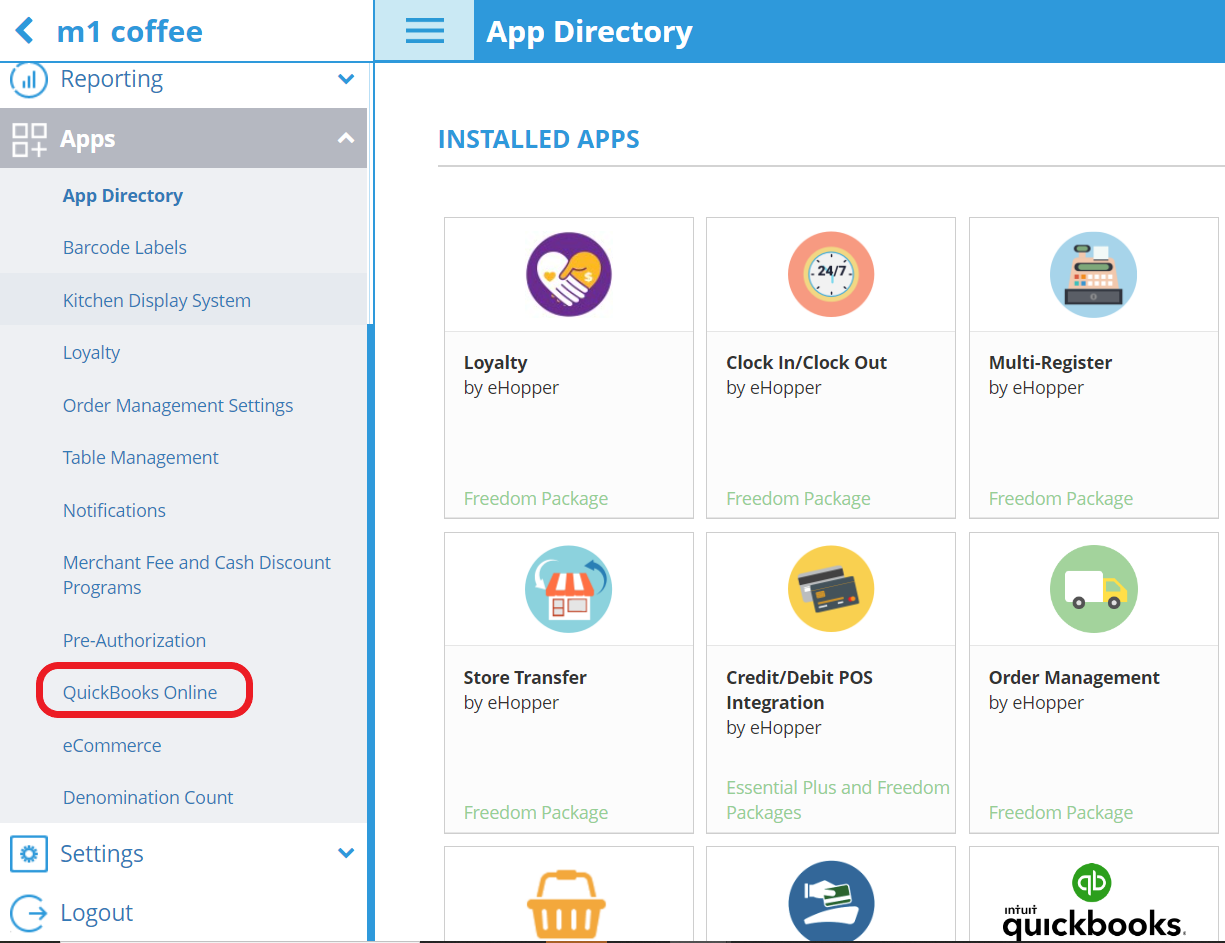1225x943 pixels.
Task: Open Kitchen Display System menu item
Action: (x=157, y=300)
